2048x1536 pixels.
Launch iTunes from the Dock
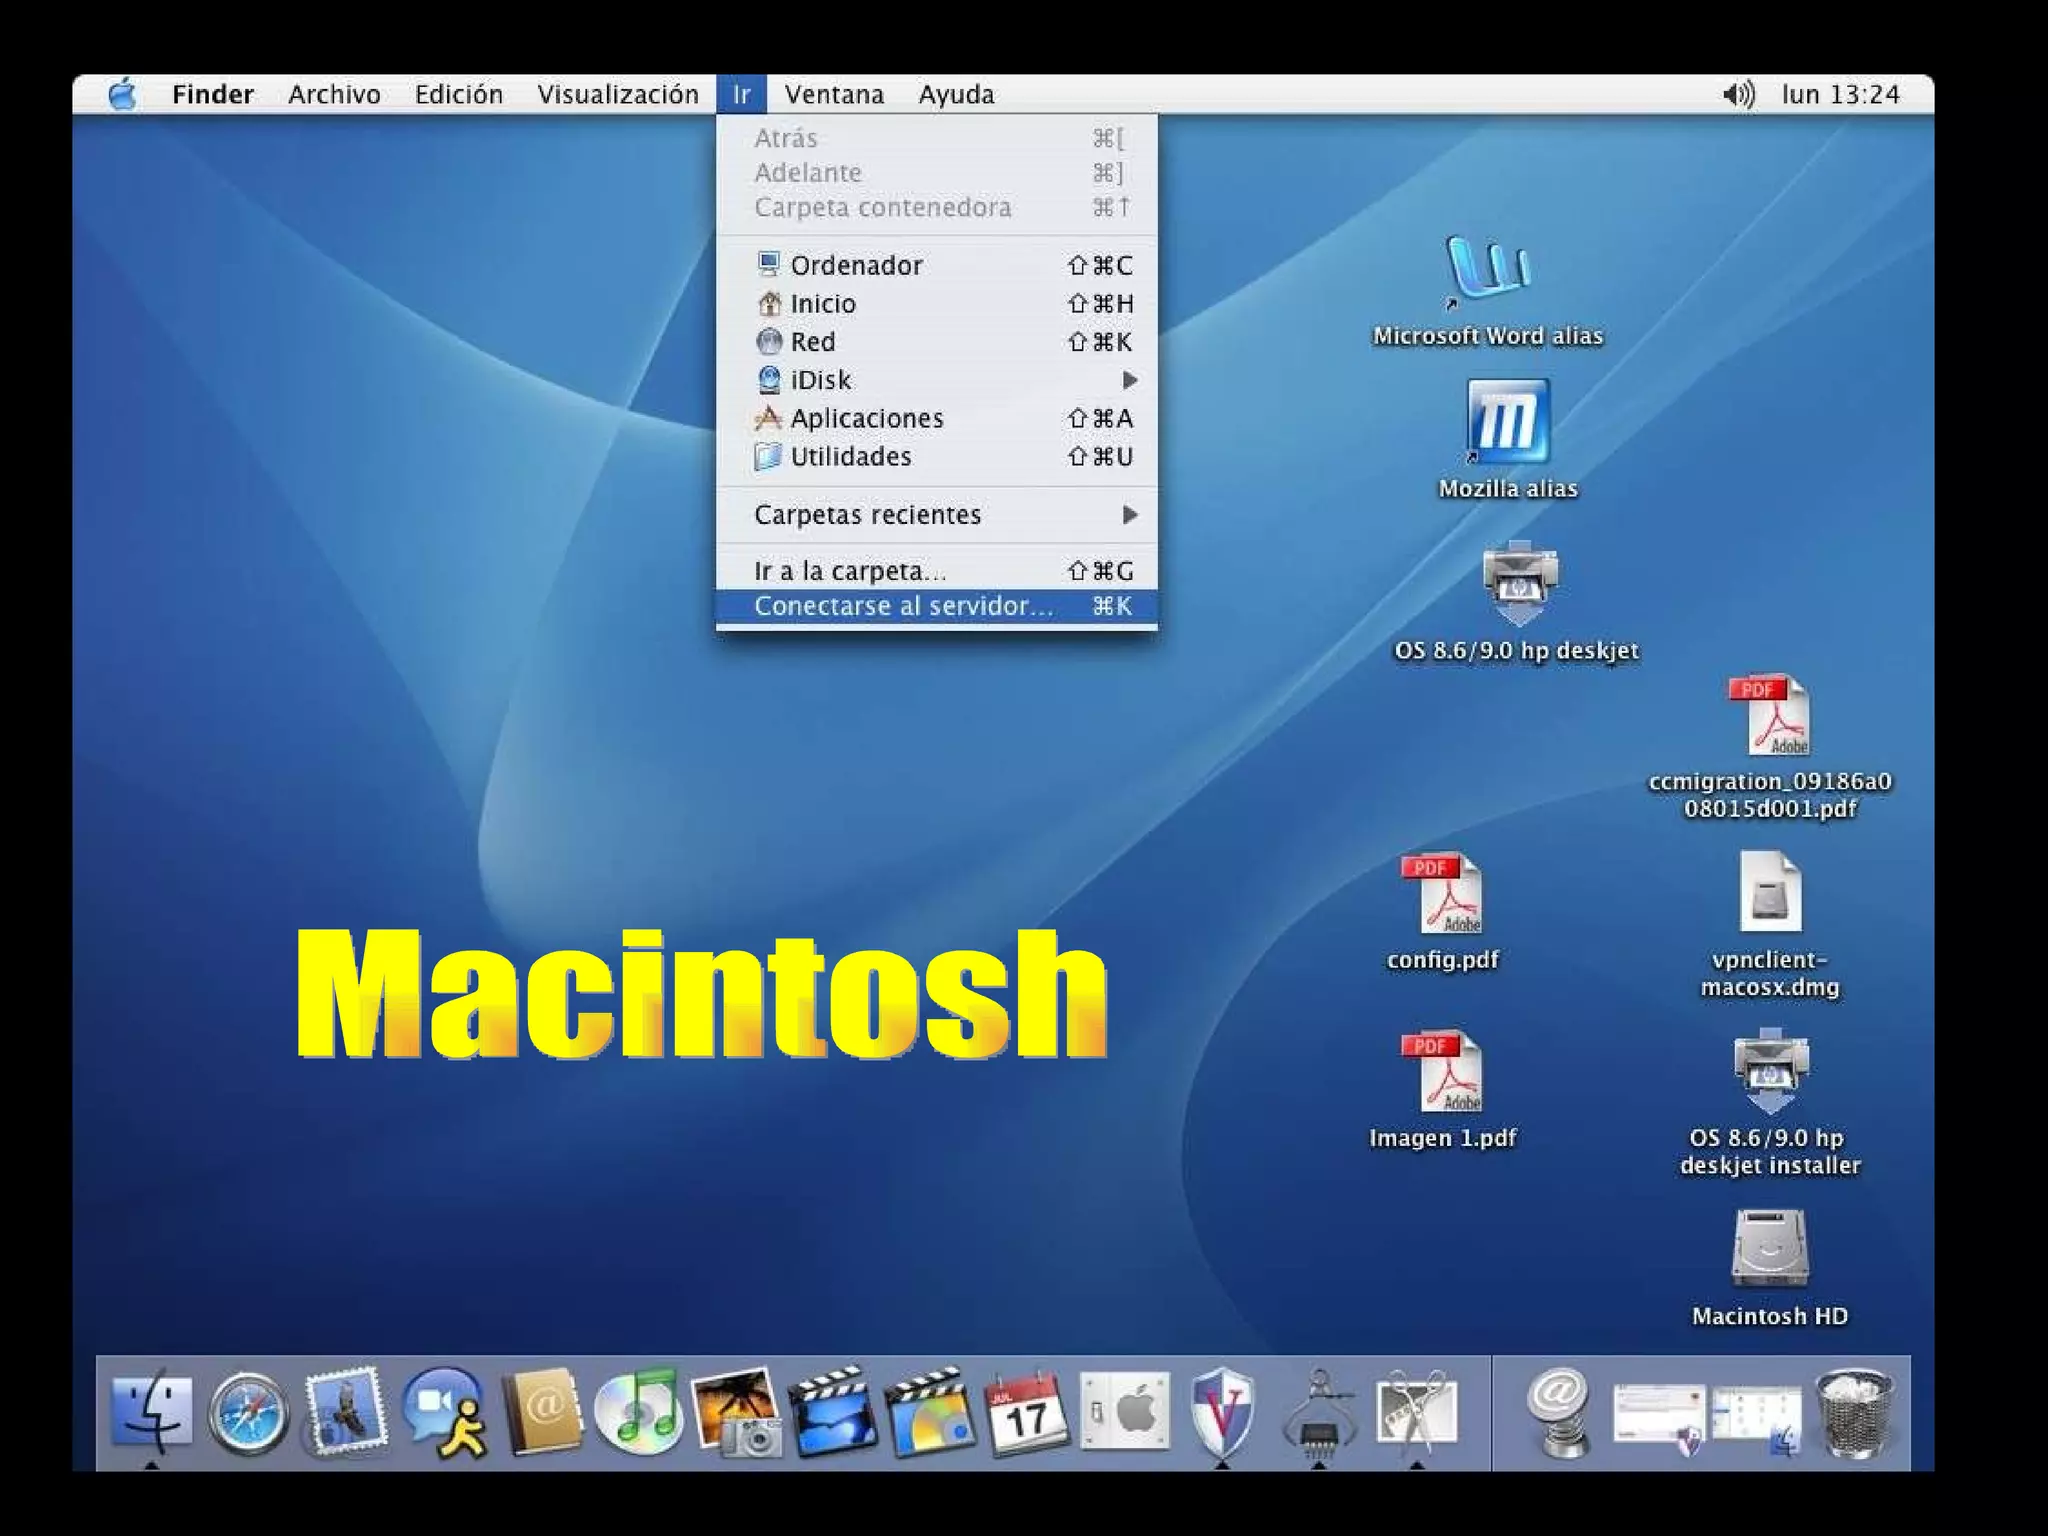click(638, 1413)
